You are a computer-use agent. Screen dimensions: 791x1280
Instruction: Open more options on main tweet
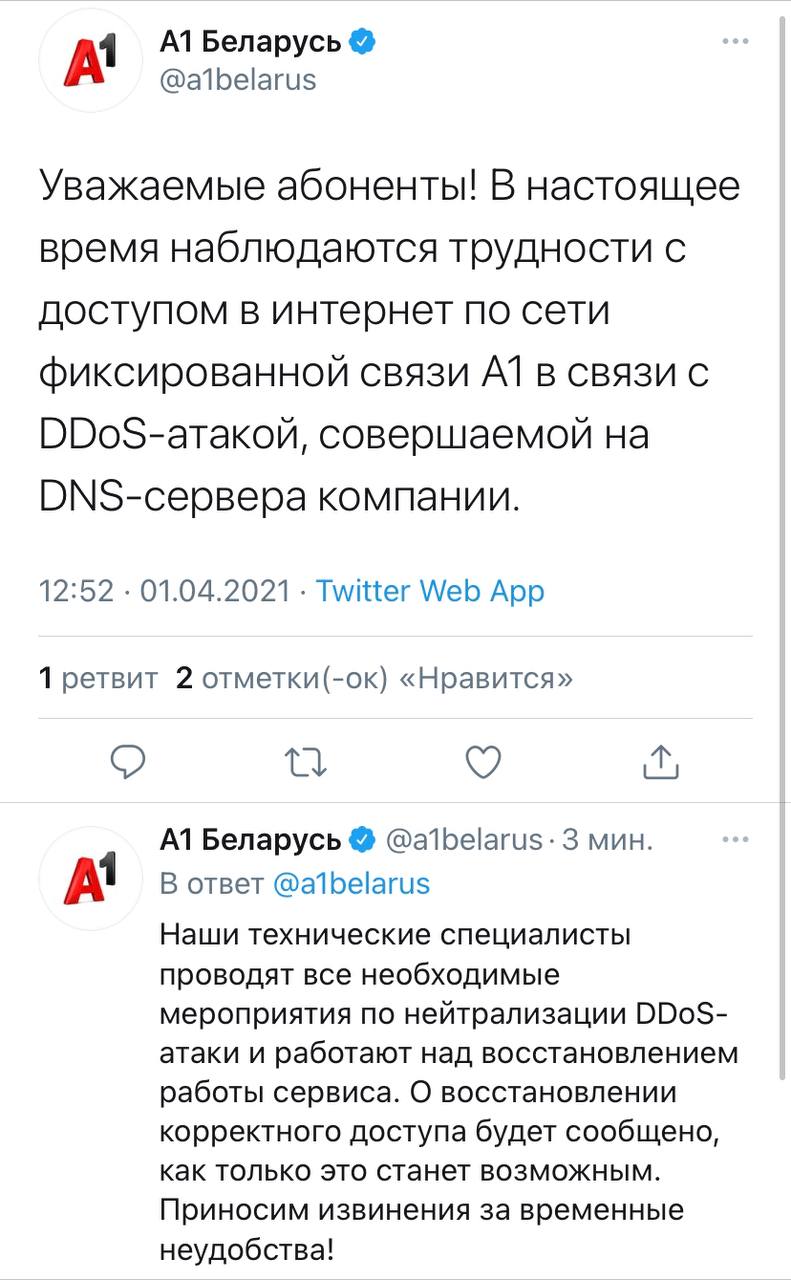pyautogui.click(x=735, y=41)
